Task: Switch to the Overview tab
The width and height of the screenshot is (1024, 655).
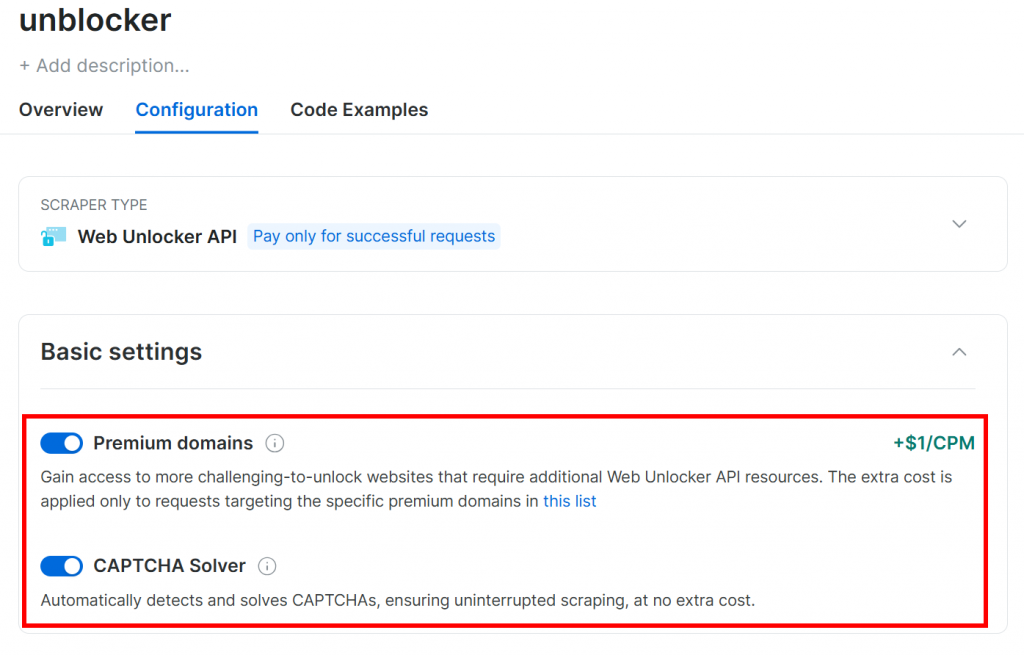Action: pos(60,110)
